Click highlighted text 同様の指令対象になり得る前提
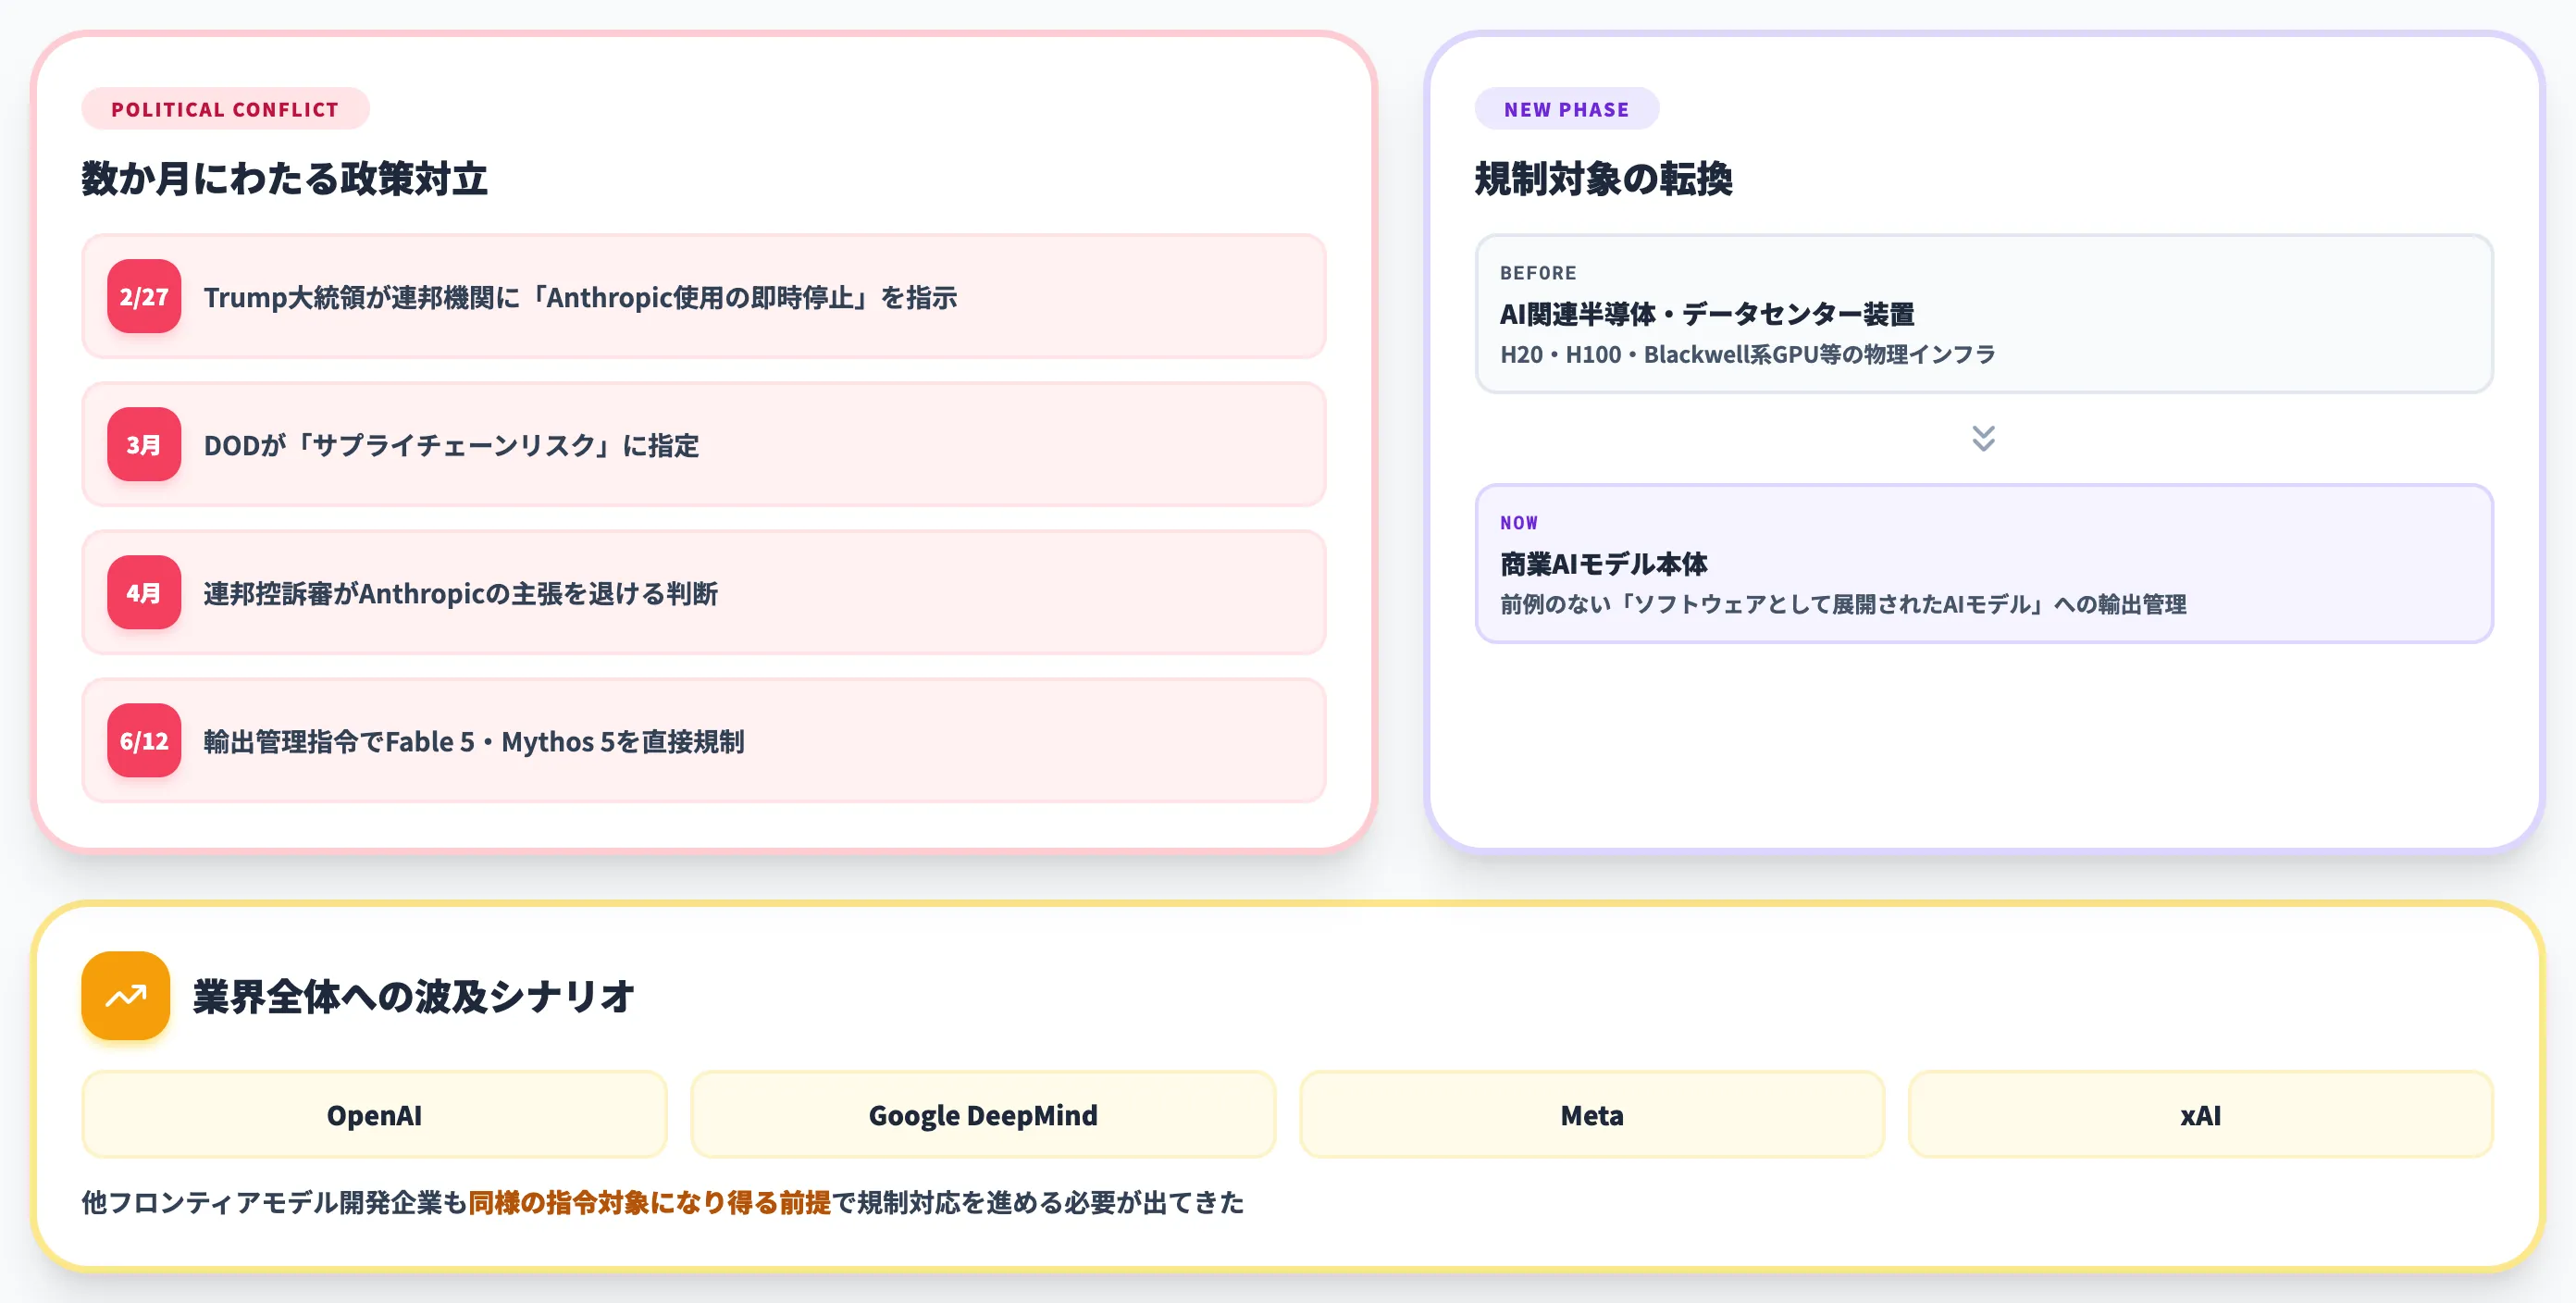The height and width of the screenshot is (1303, 2576). point(649,1202)
